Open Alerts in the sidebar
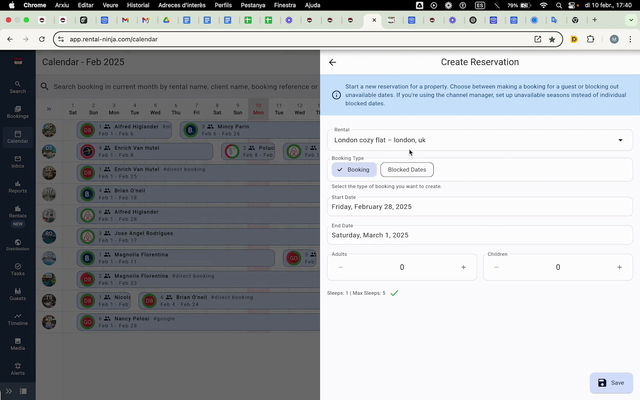640x400 pixels. tap(18, 369)
